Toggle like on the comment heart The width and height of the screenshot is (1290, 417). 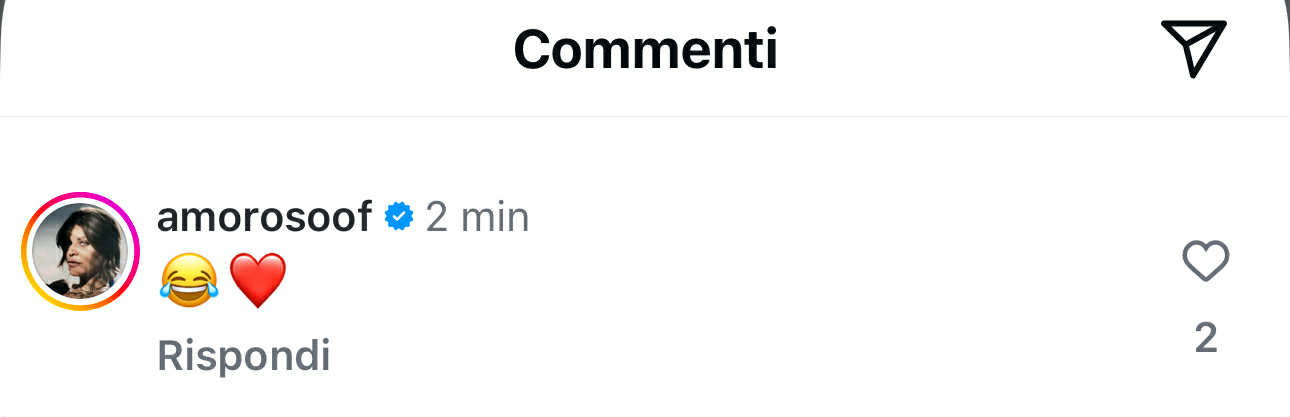point(1205,262)
